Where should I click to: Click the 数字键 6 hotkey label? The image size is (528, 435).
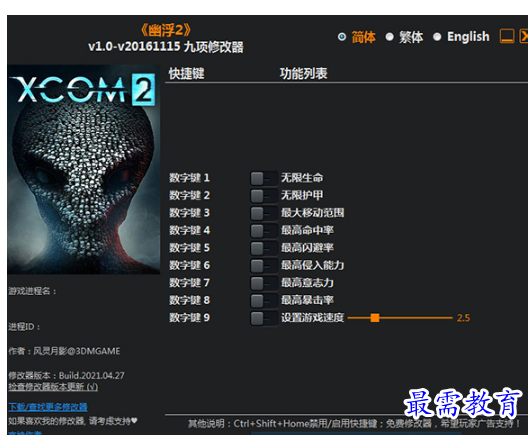click(190, 265)
